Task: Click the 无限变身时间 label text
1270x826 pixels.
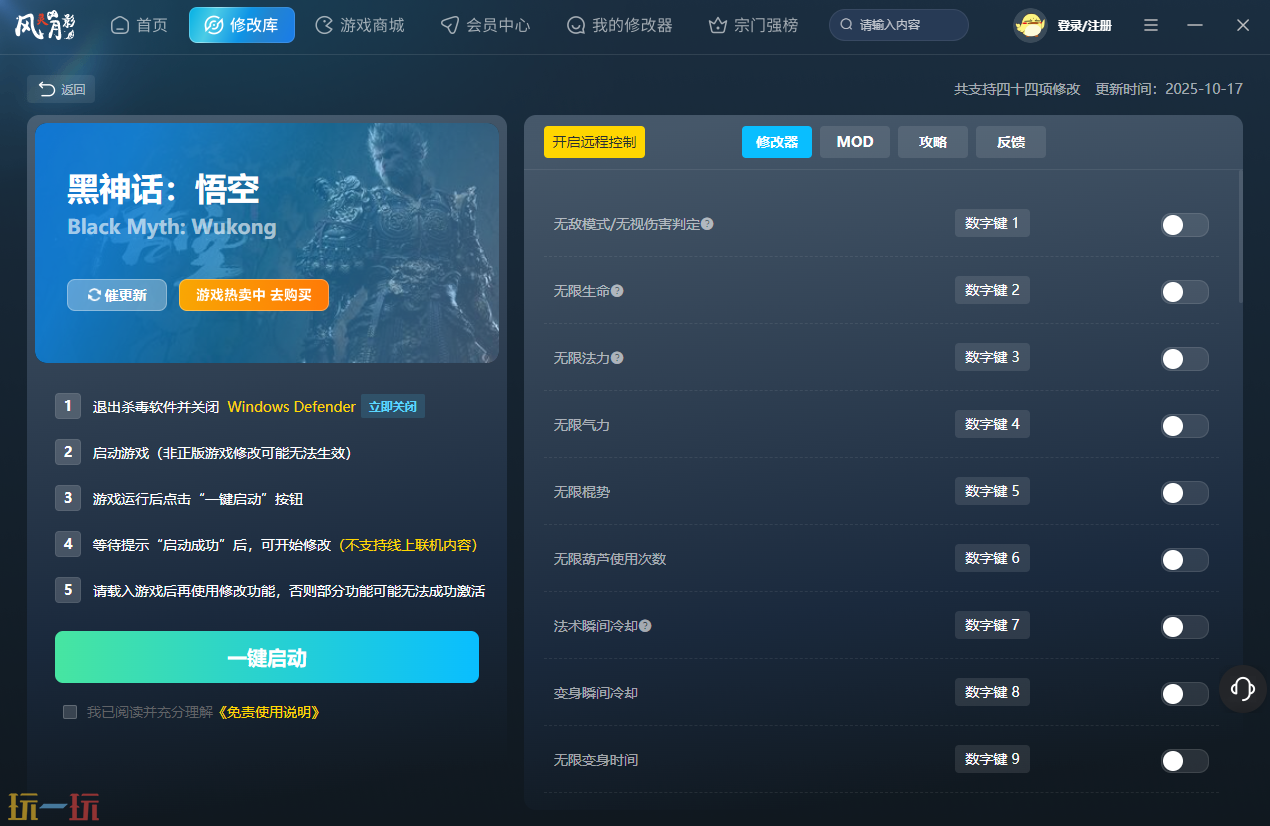Action: pyautogui.click(x=596, y=760)
